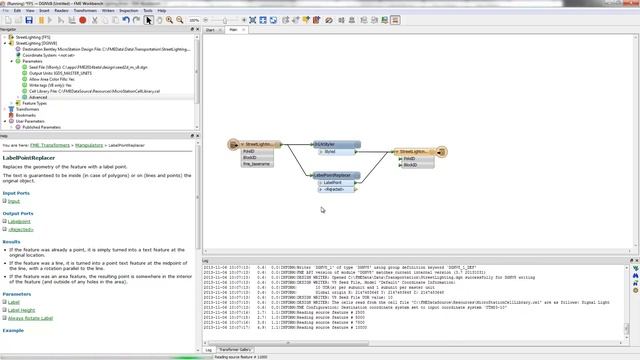This screenshot has height=360, width=640.
Task: Open the Transformers menu
Action: click(85, 11)
